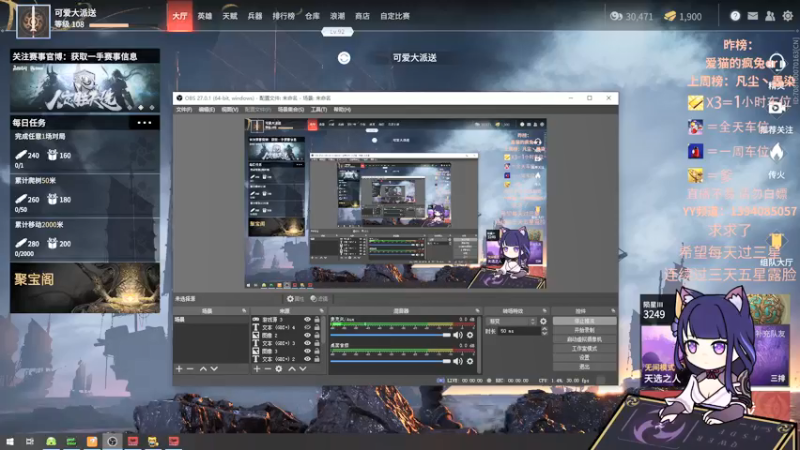800x450 pixels.
Task: Toggle visibility of Text (GDI+) 3 source
Action: point(307,343)
